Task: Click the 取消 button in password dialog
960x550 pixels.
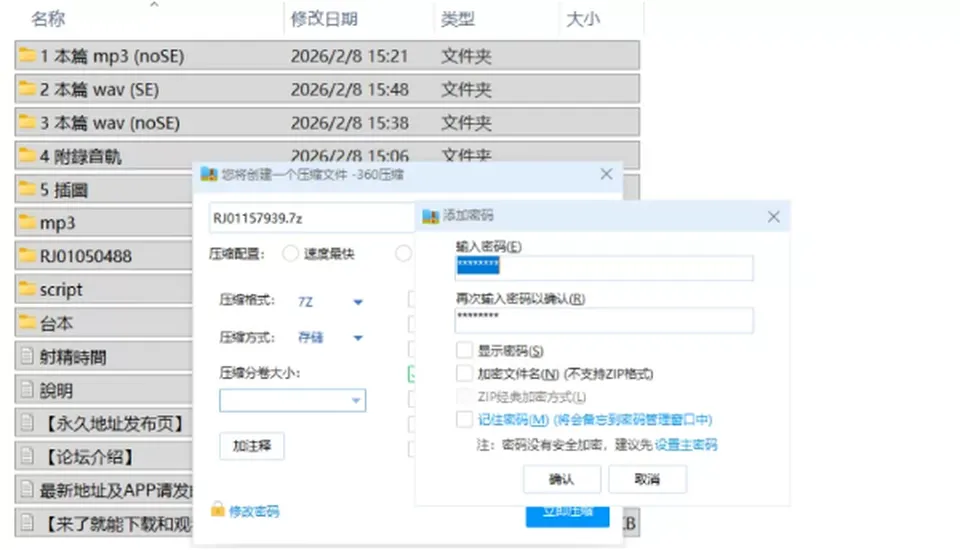Action: pos(647,479)
